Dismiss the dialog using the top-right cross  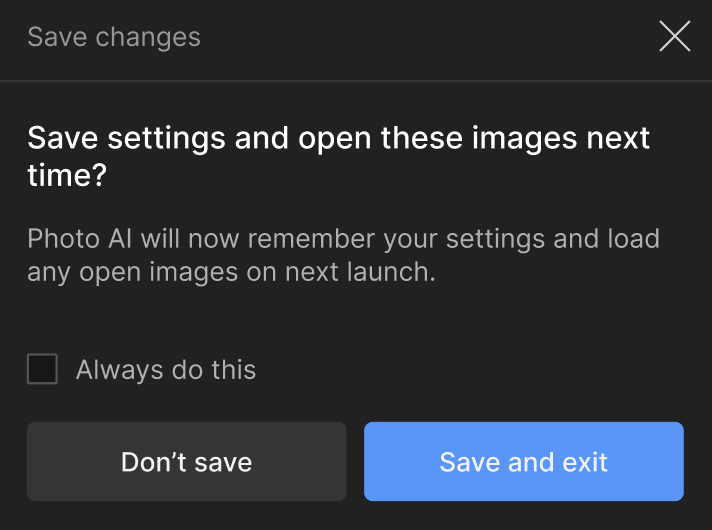tap(675, 37)
